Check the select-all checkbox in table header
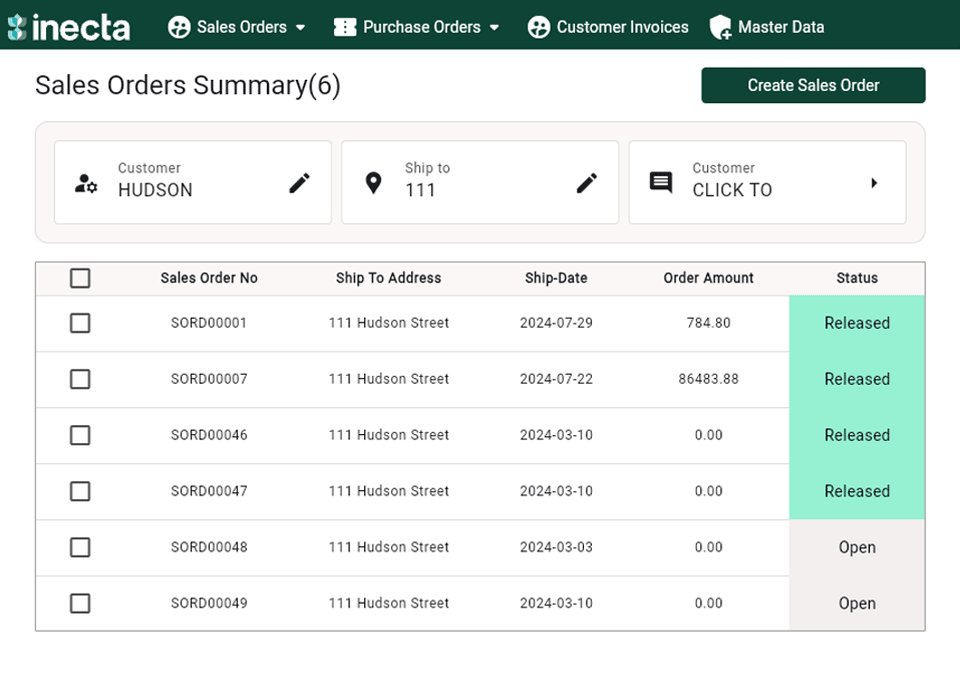960x694 pixels. pyautogui.click(x=80, y=278)
